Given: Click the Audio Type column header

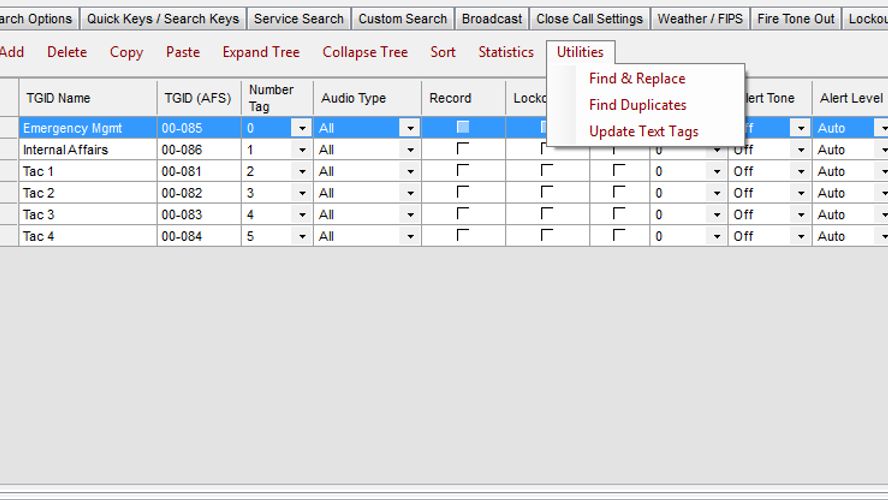Looking at the screenshot, I should (368, 98).
